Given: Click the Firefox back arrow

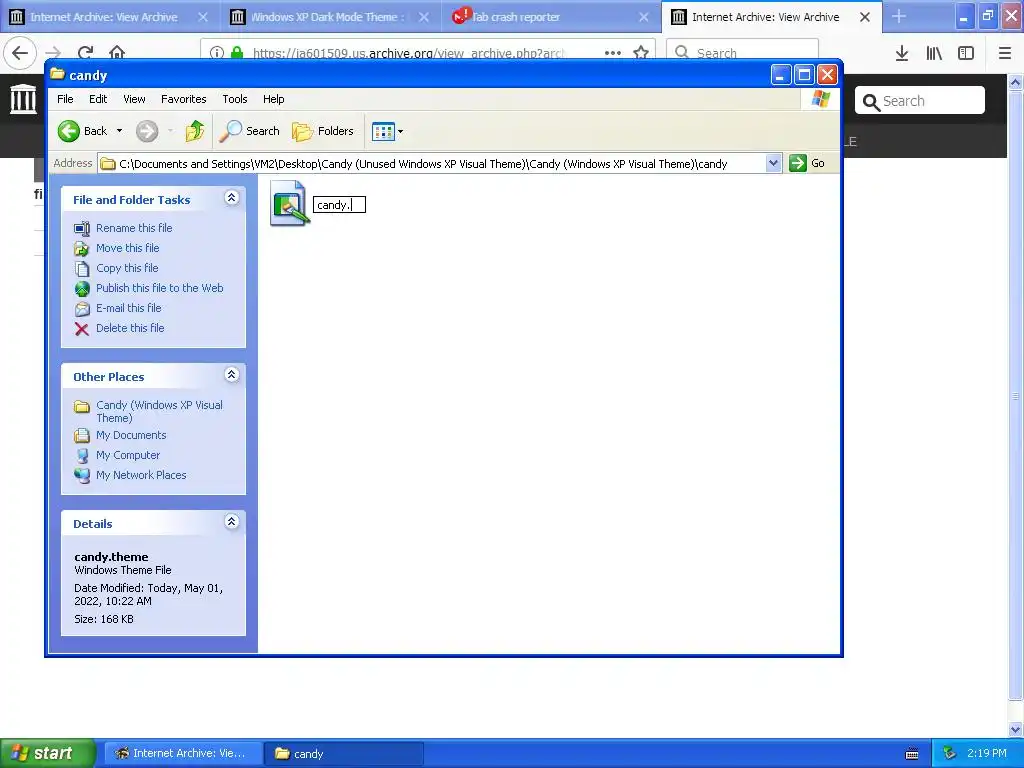Looking at the screenshot, I should tap(20, 53).
